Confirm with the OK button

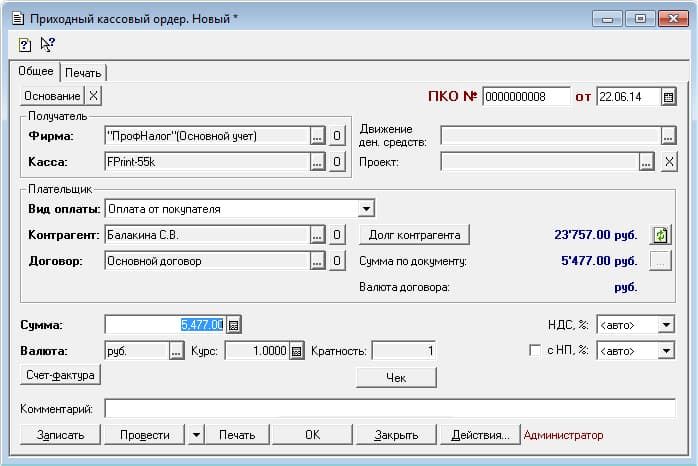click(x=312, y=435)
